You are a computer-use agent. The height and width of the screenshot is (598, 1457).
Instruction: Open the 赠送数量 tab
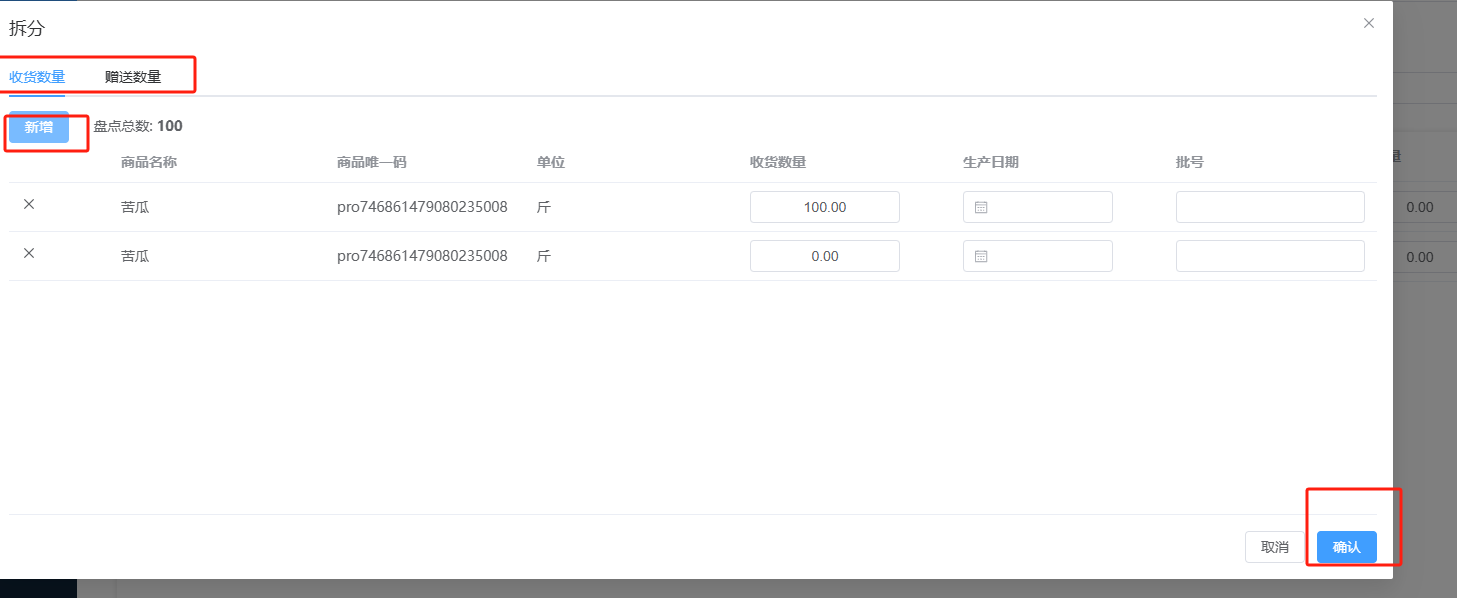coord(133,77)
